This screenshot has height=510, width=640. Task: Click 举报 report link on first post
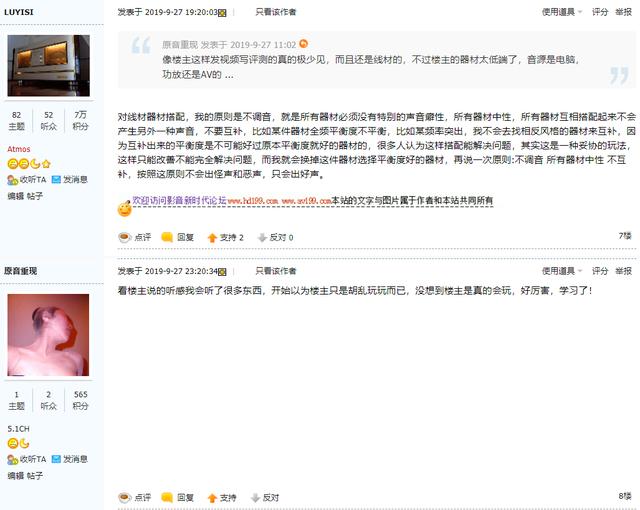[623, 12]
